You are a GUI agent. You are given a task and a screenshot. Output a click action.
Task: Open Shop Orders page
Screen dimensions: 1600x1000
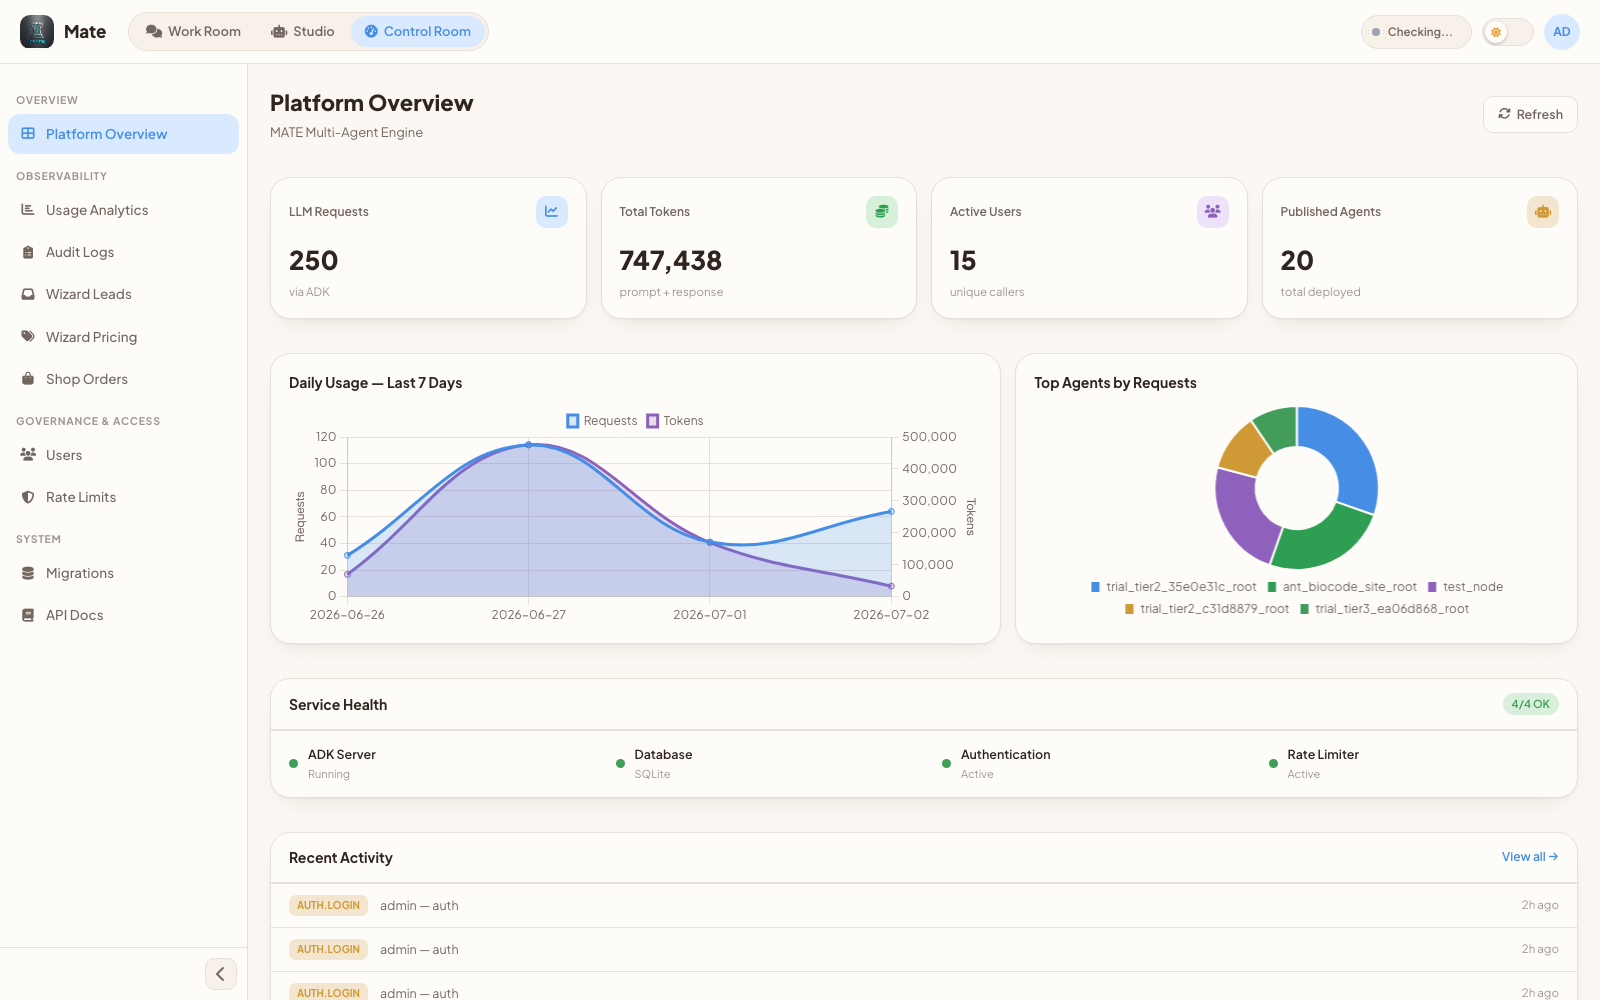click(123, 379)
